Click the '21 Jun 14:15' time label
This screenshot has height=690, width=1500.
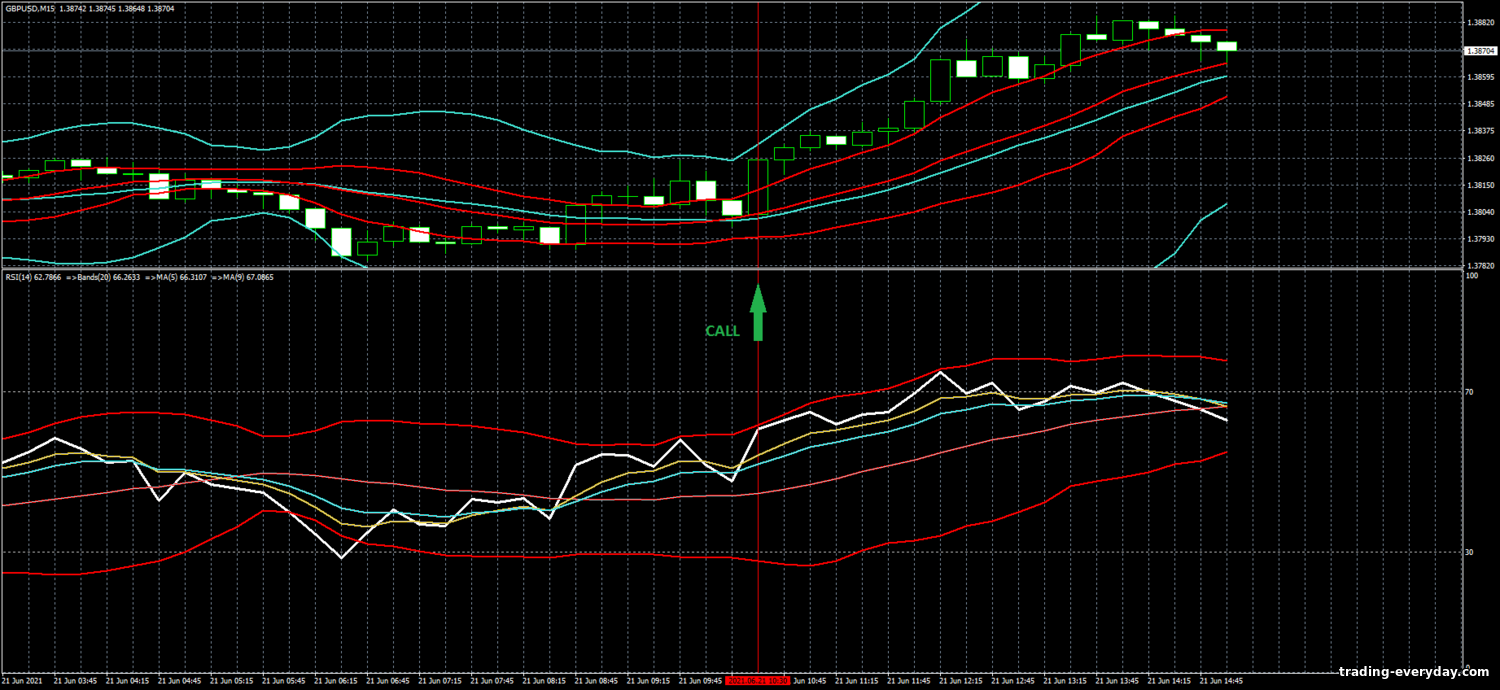[x=1169, y=681]
